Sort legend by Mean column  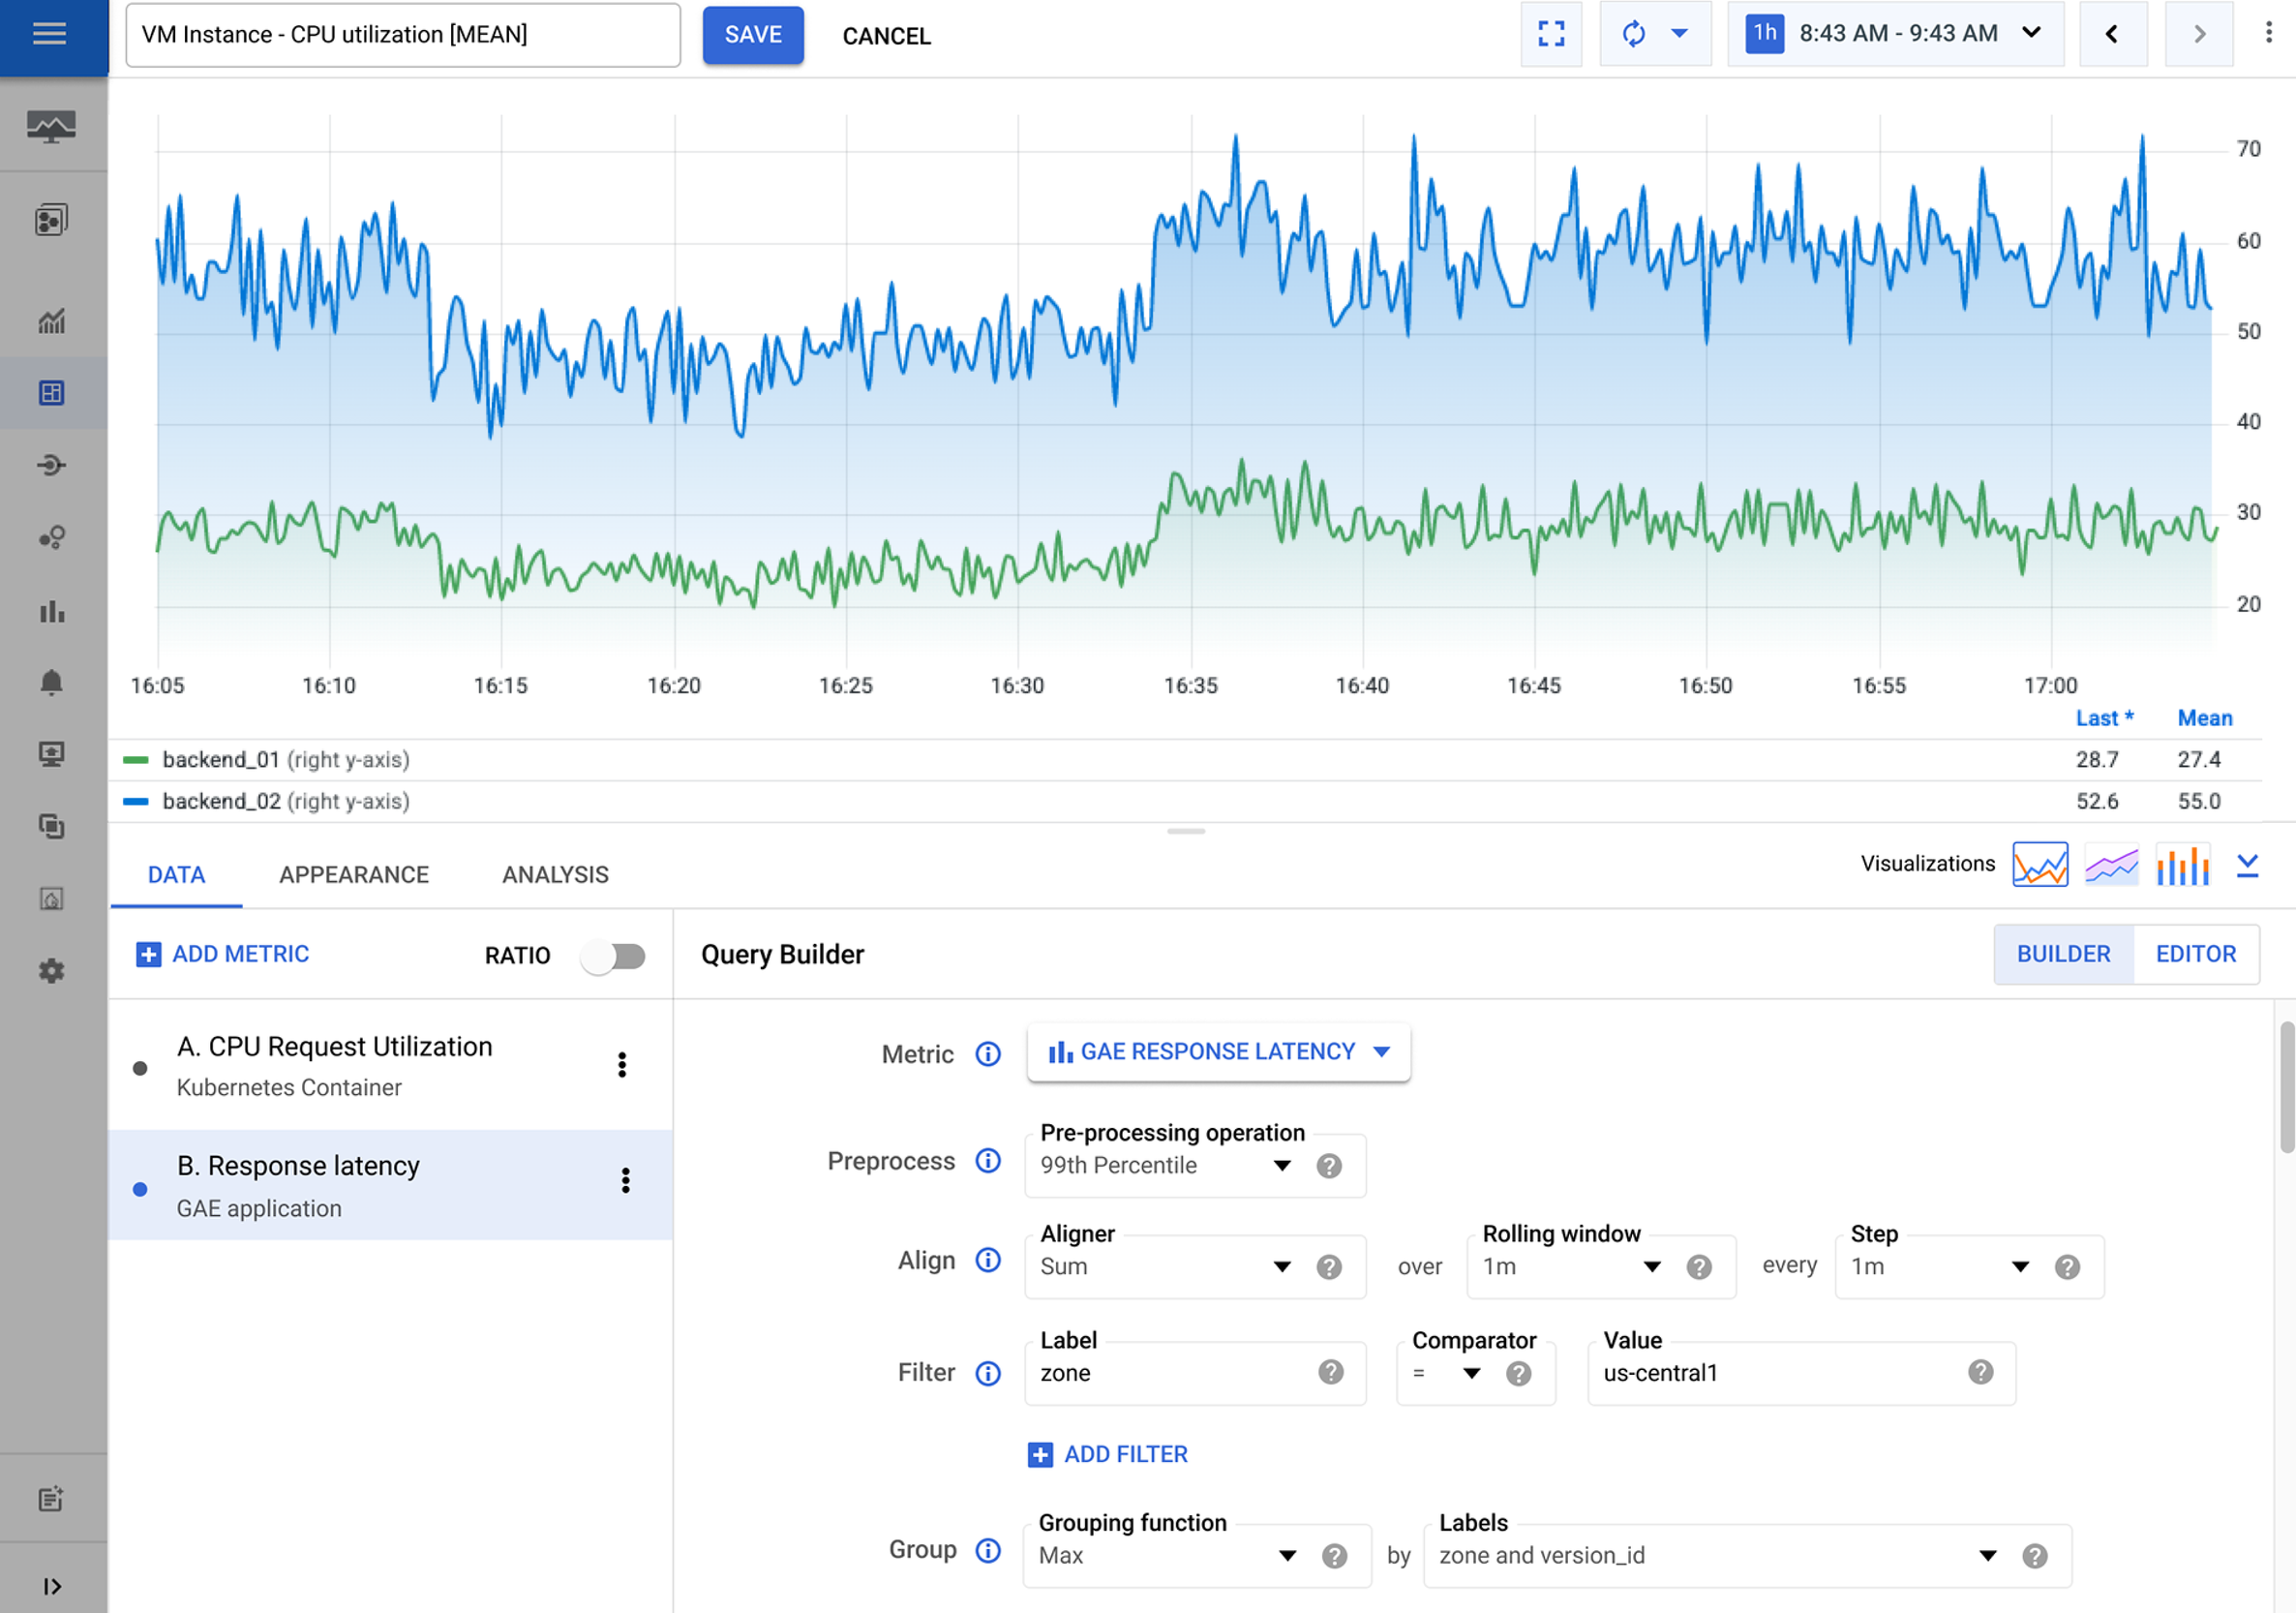tap(2205, 718)
